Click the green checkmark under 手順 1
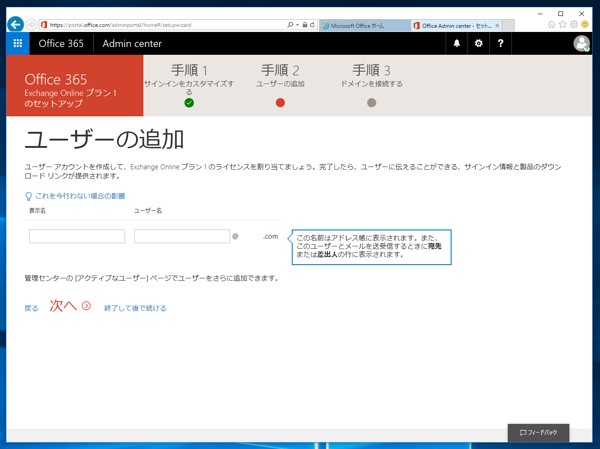The width and height of the screenshot is (600, 449). tap(189, 103)
